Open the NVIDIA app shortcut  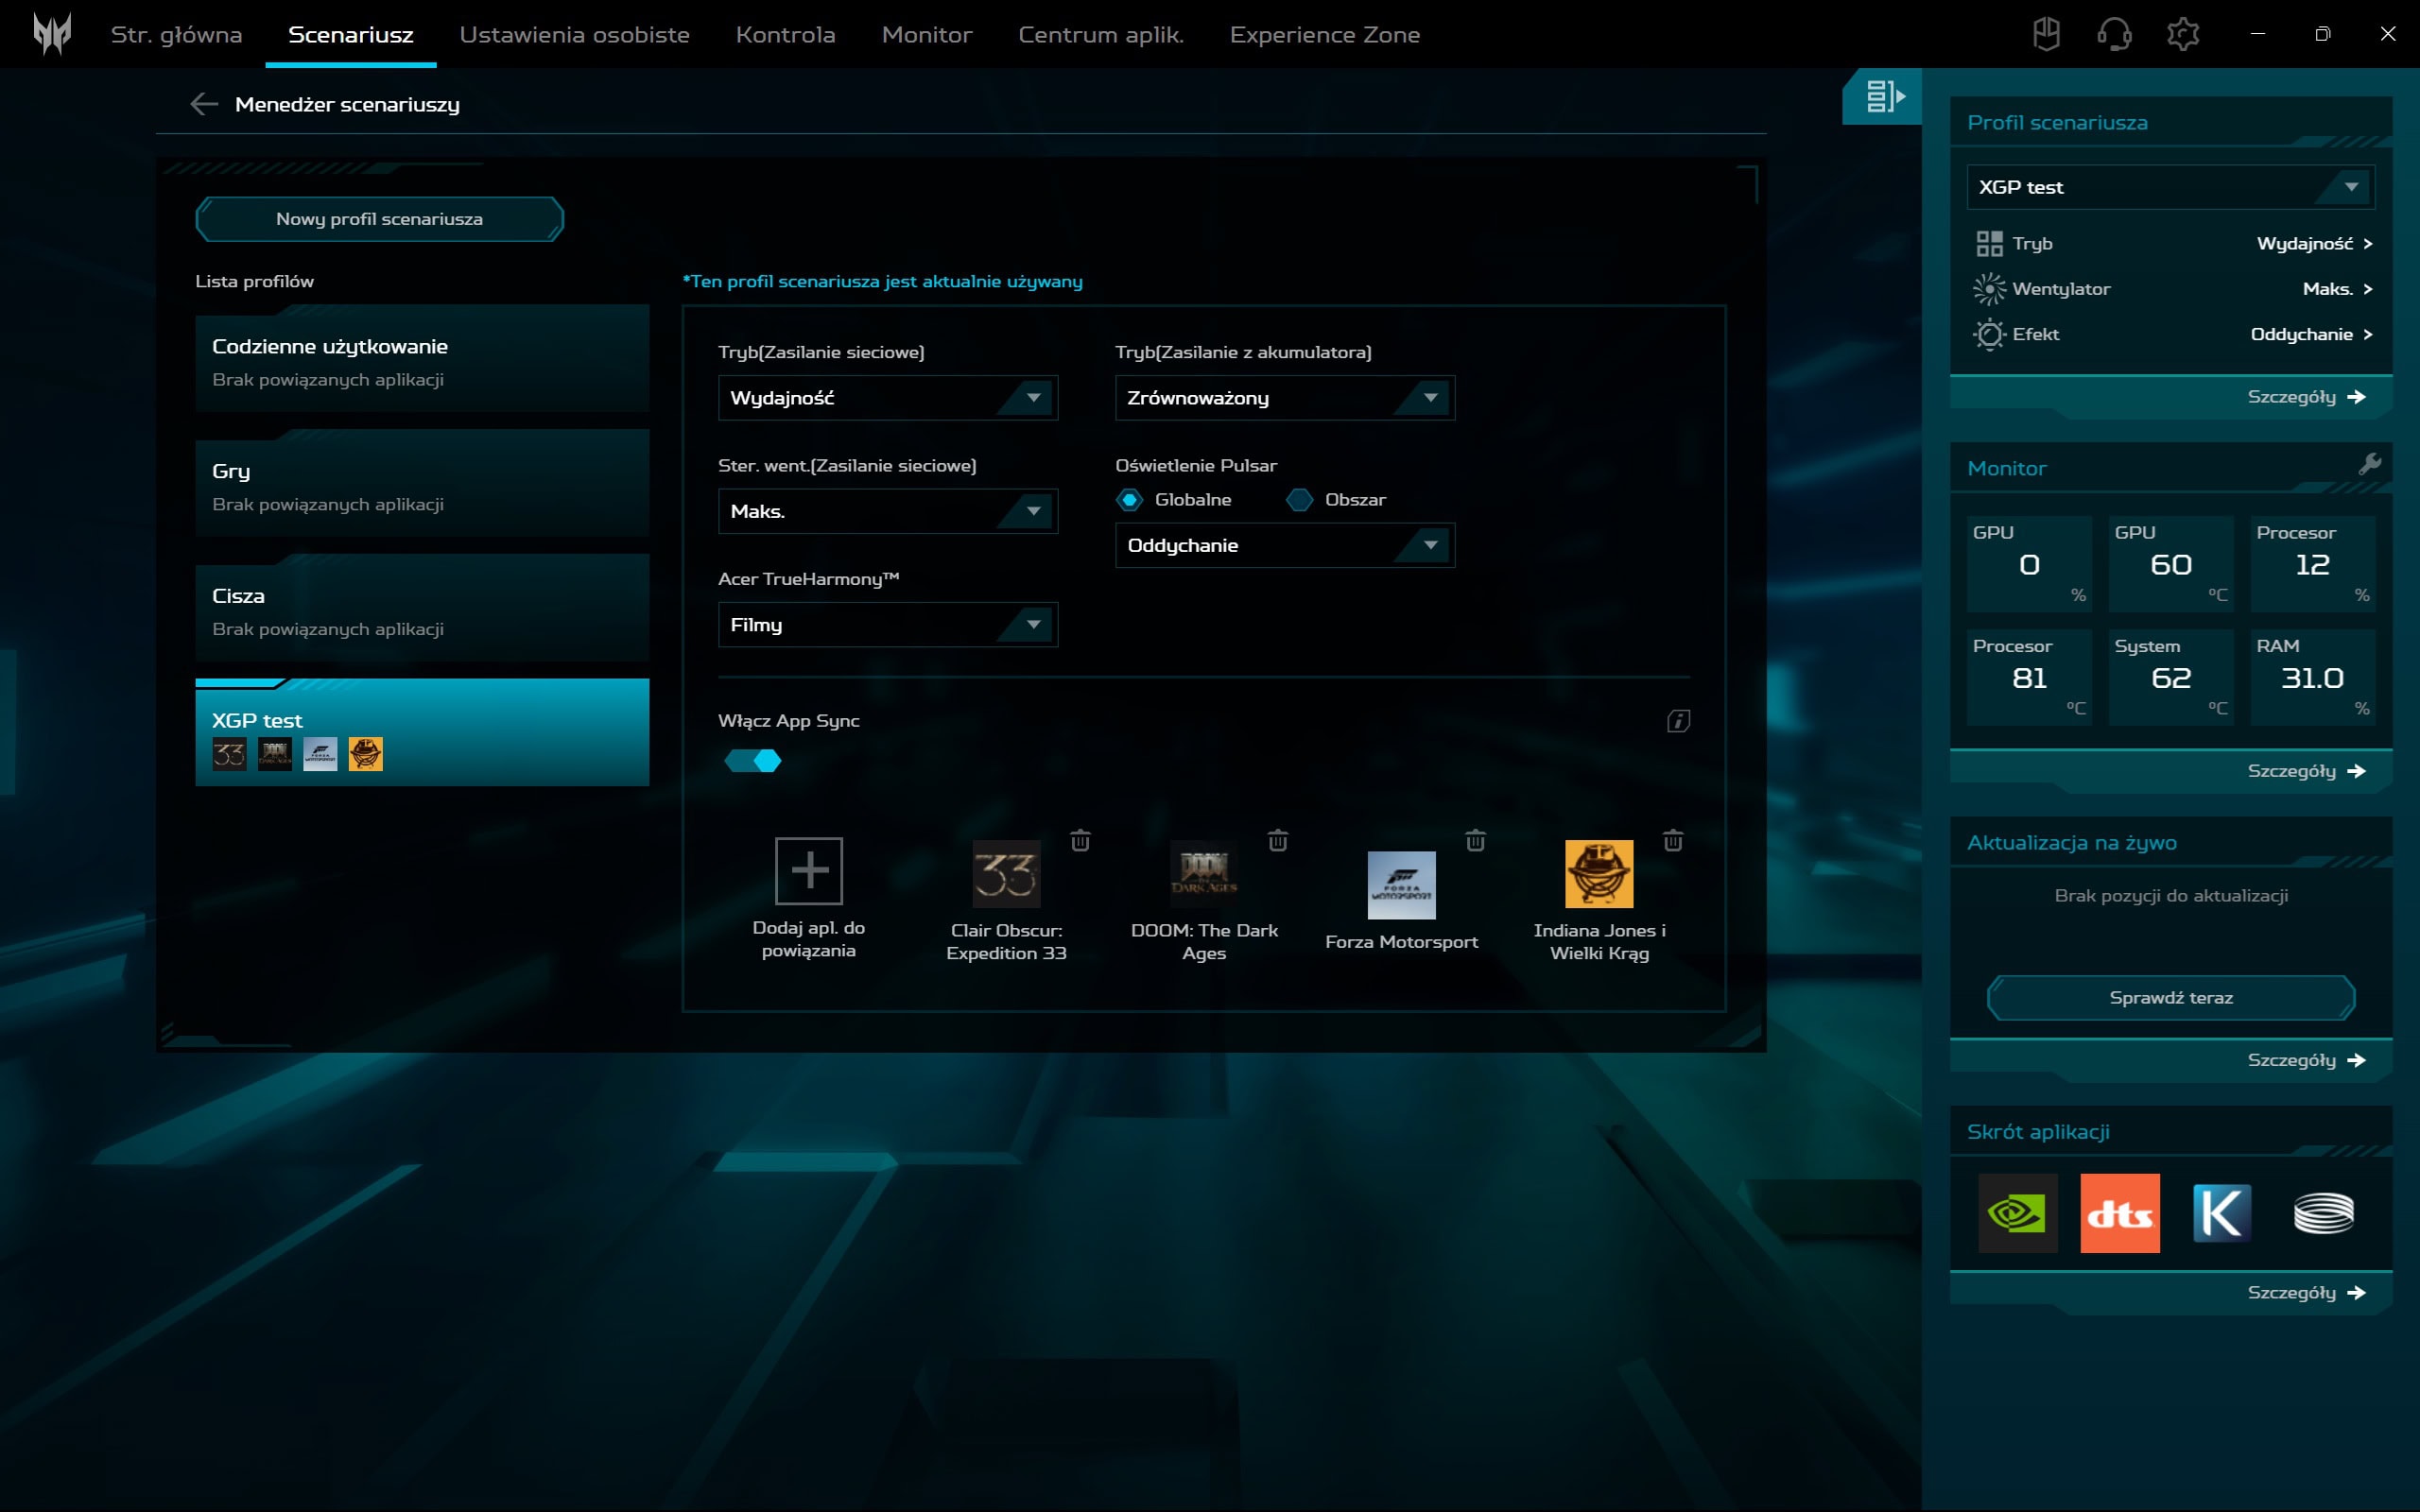2017,1213
